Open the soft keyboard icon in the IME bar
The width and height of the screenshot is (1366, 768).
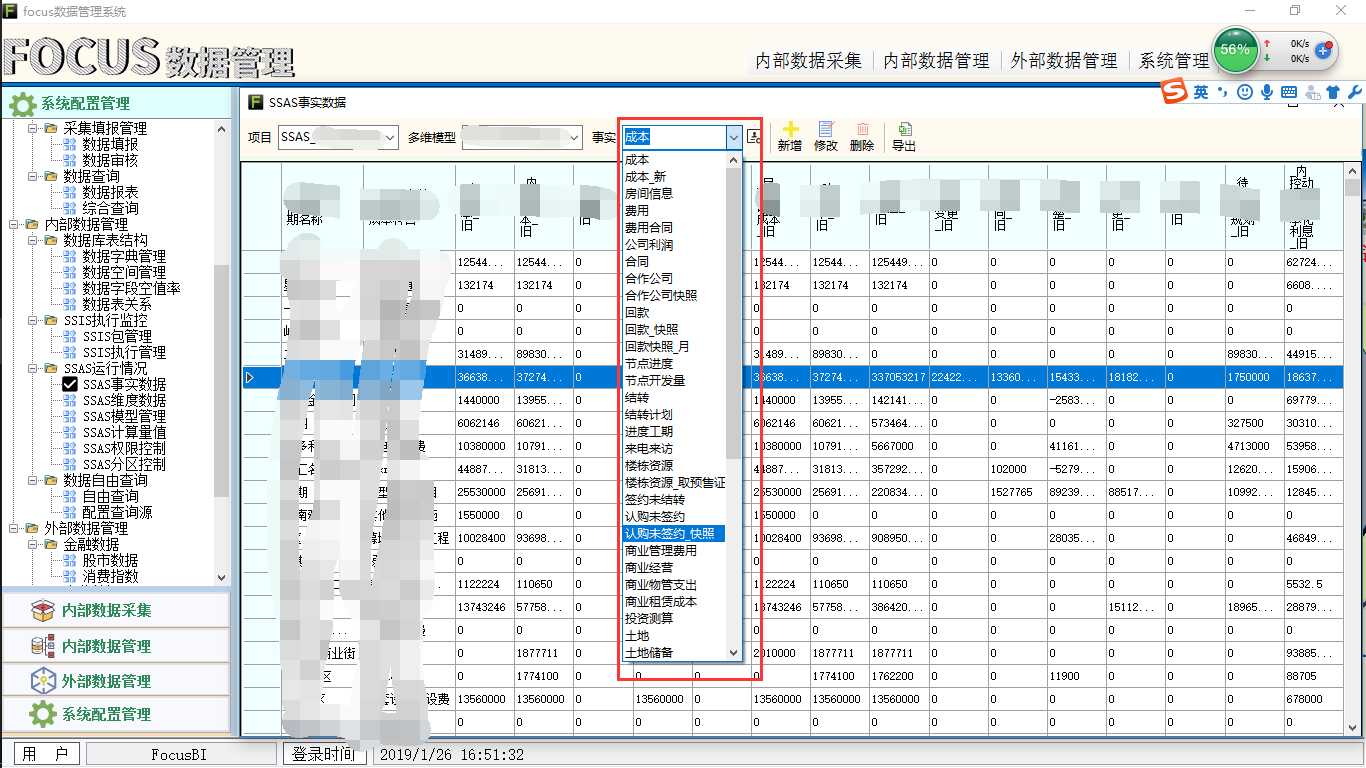tap(1289, 92)
